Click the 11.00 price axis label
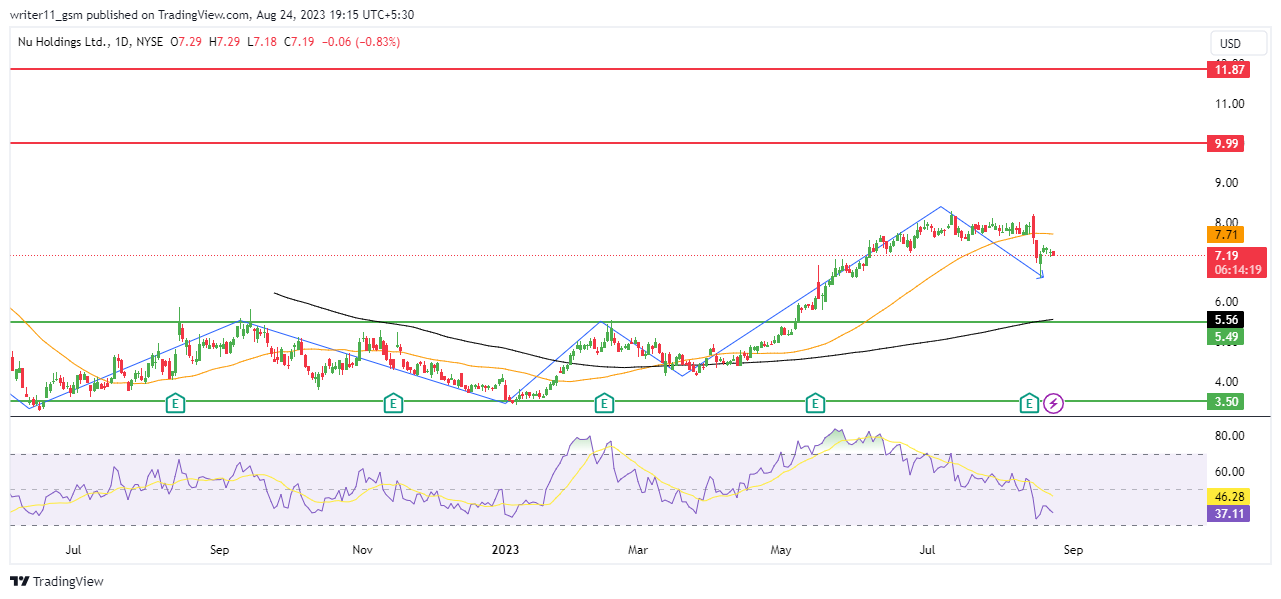Image resolution: width=1281 pixels, height=599 pixels. [x=1230, y=103]
